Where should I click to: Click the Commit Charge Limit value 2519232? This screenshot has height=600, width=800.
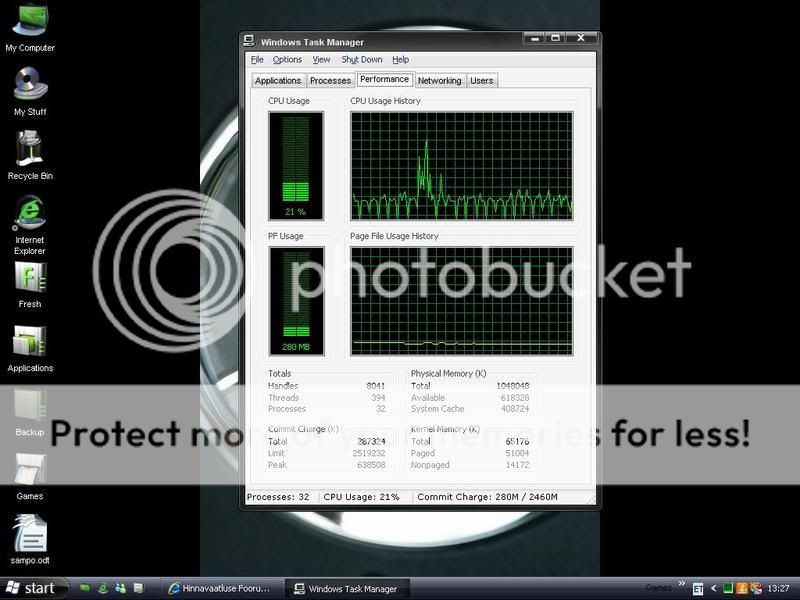369,453
